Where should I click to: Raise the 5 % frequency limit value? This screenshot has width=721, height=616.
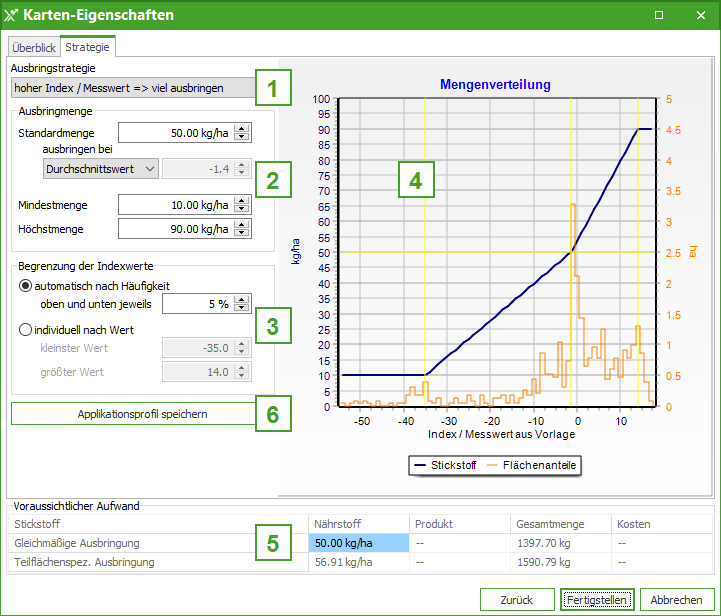tap(241, 299)
